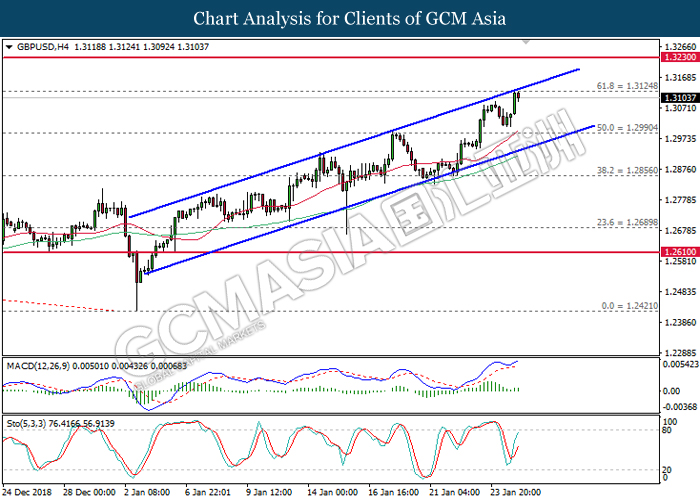Click the Fibonacci label 61.8 = 1.31248

click(627, 86)
